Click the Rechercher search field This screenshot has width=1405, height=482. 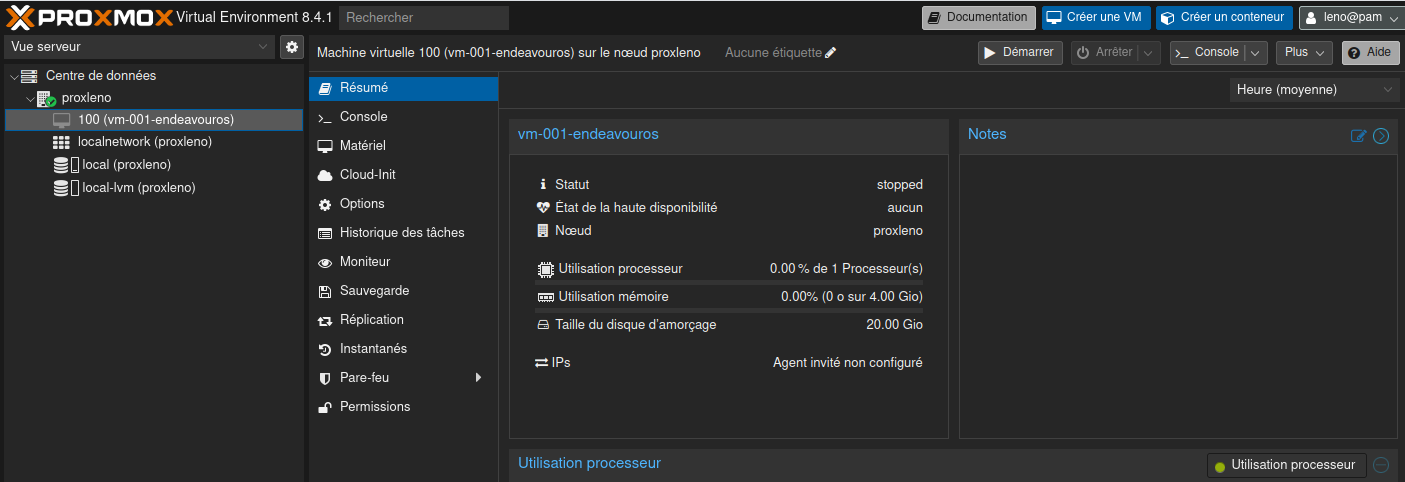tap(423, 17)
